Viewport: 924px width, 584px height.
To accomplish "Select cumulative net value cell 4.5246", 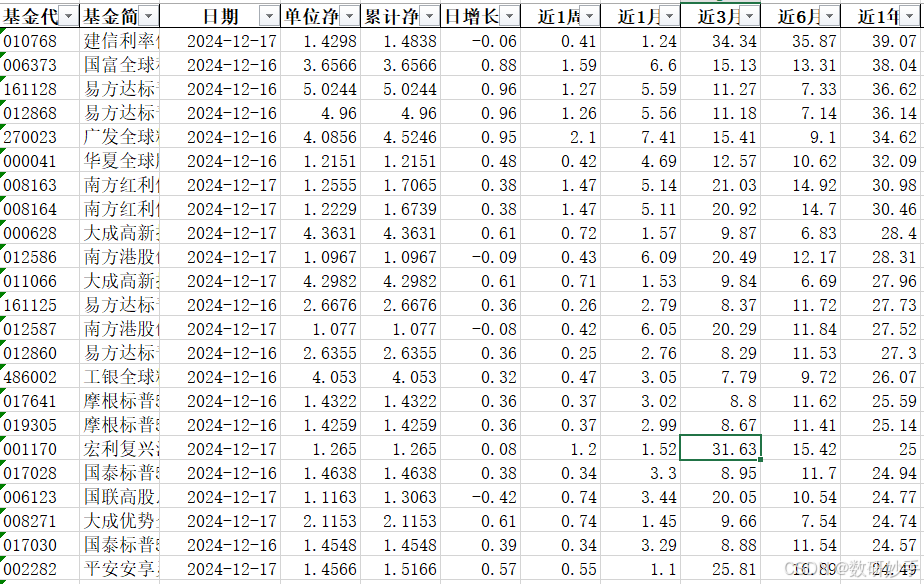I will (400, 137).
